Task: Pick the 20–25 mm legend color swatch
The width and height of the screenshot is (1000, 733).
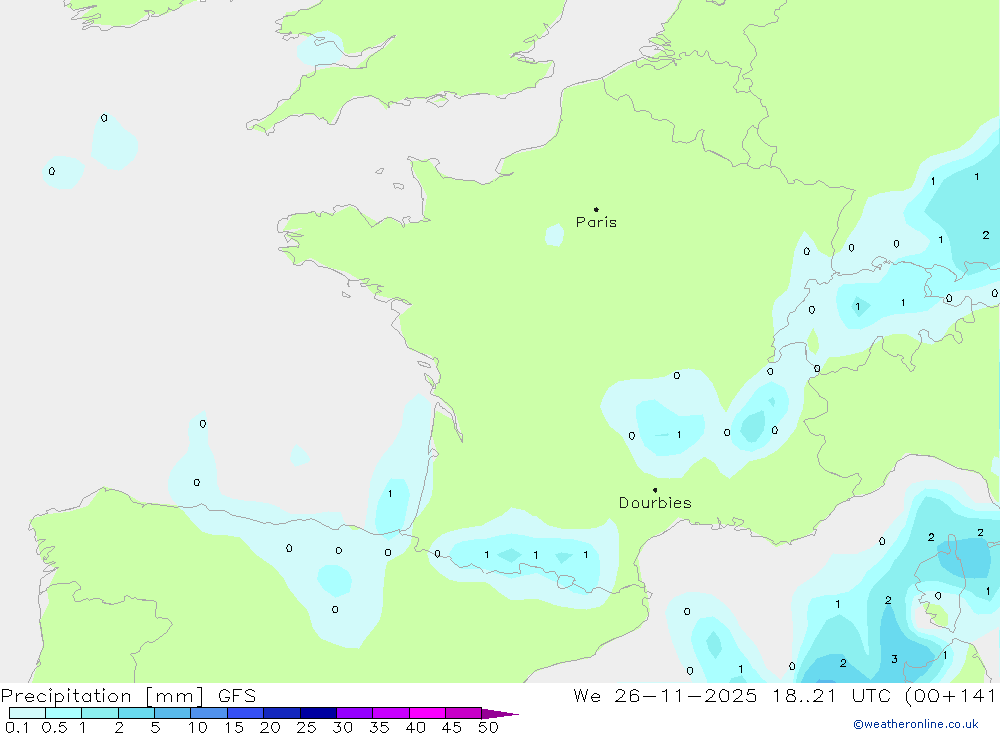Action: (282, 713)
